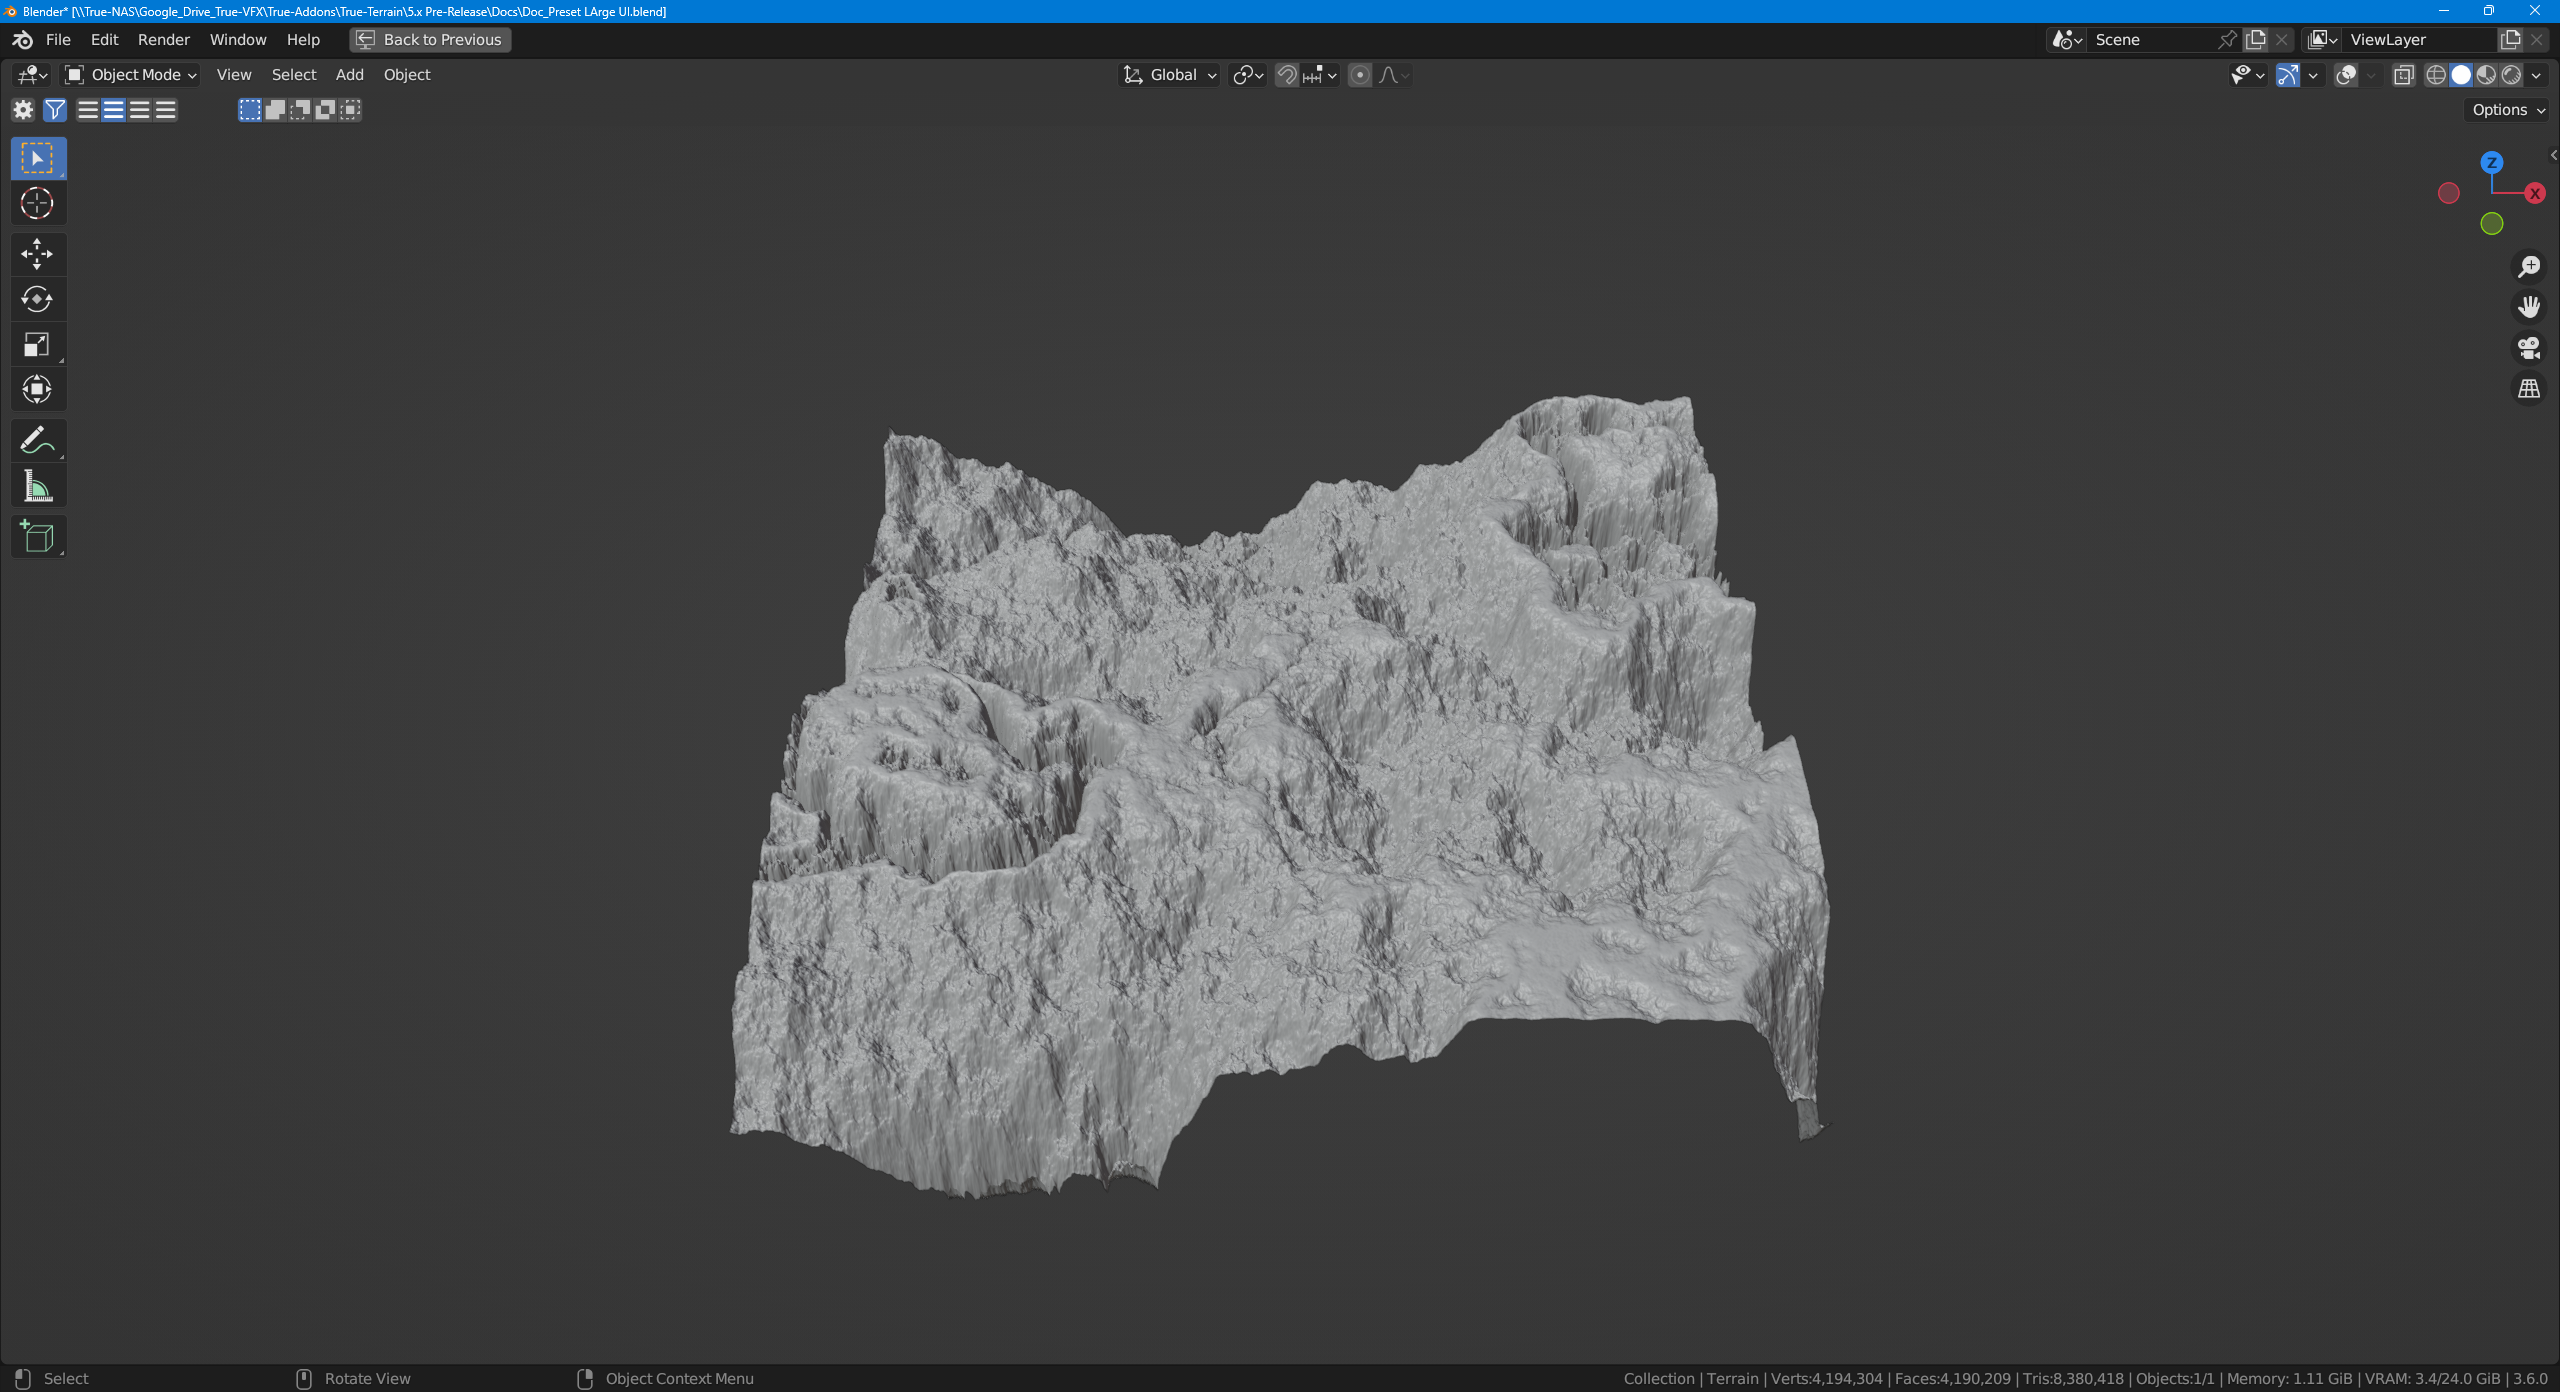The width and height of the screenshot is (2560, 1392).
Task: Expand the viewport Options dropdown
Action: (x=2508, y=110)
